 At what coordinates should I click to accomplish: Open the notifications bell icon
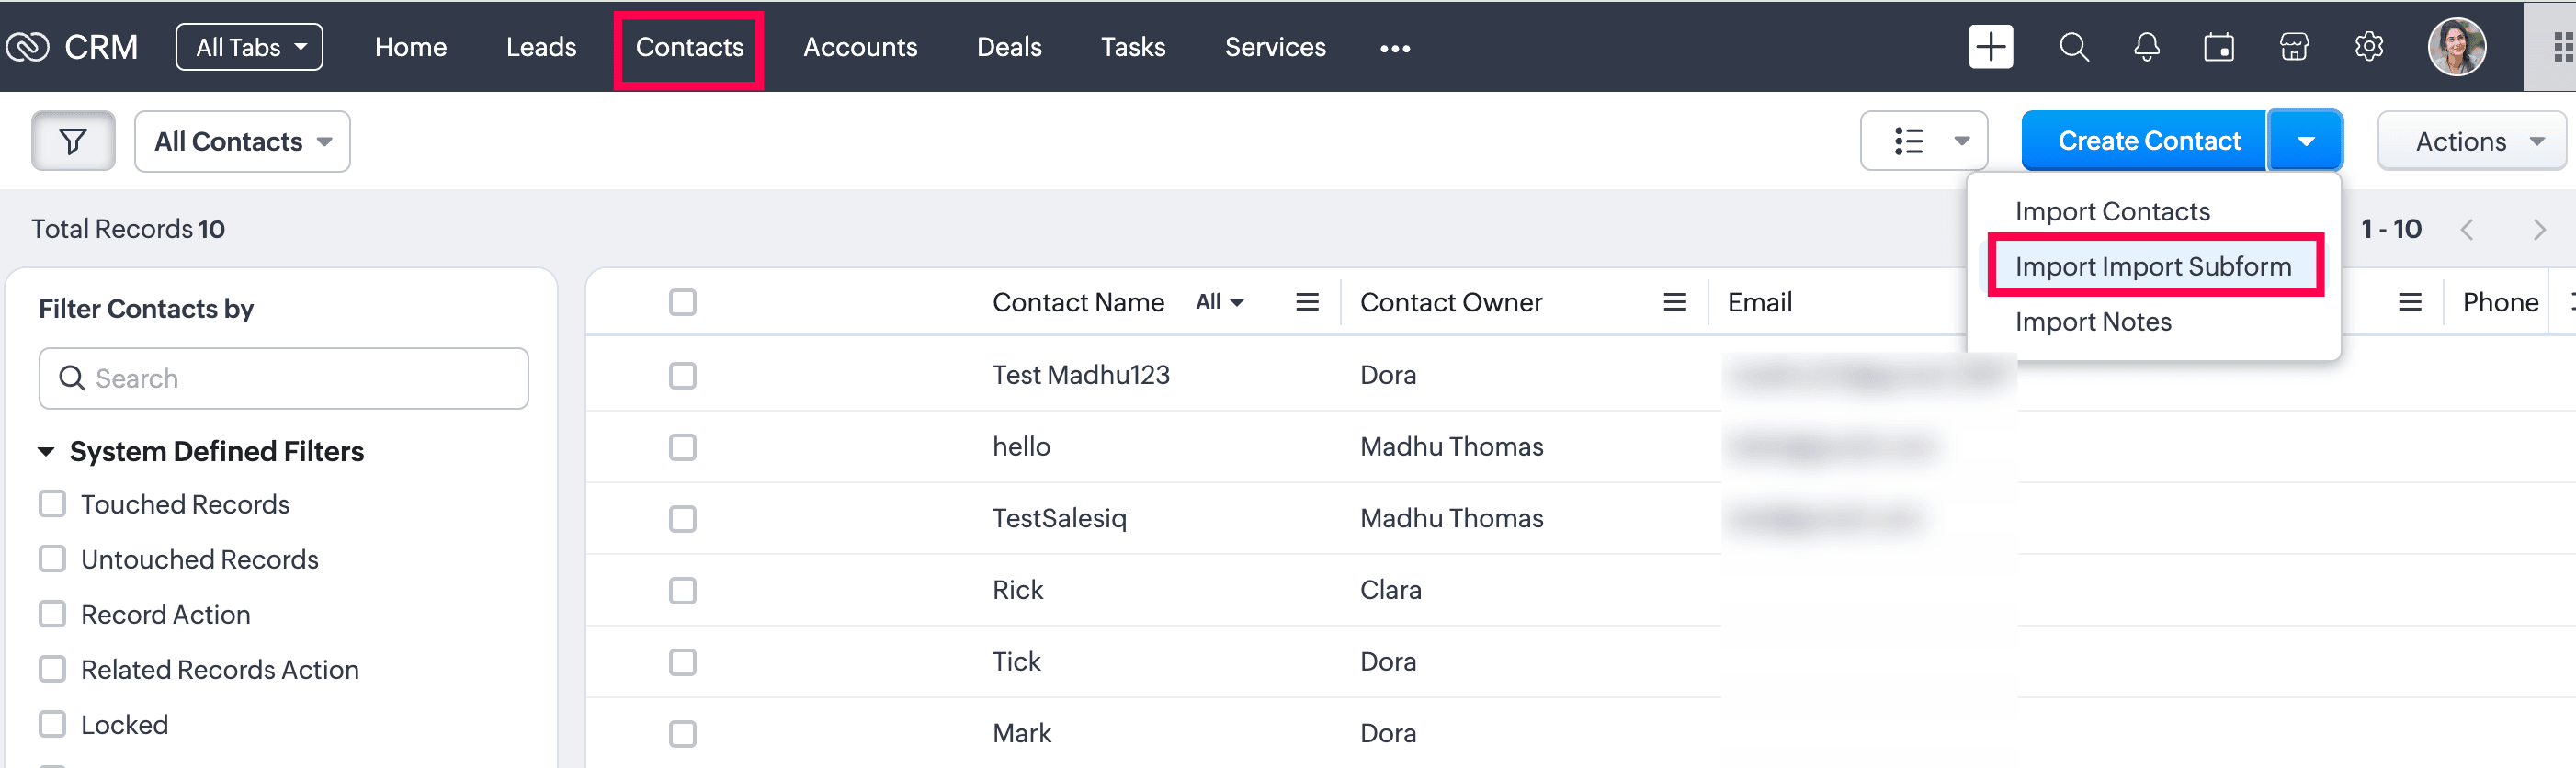click(x=2146, y=47)
